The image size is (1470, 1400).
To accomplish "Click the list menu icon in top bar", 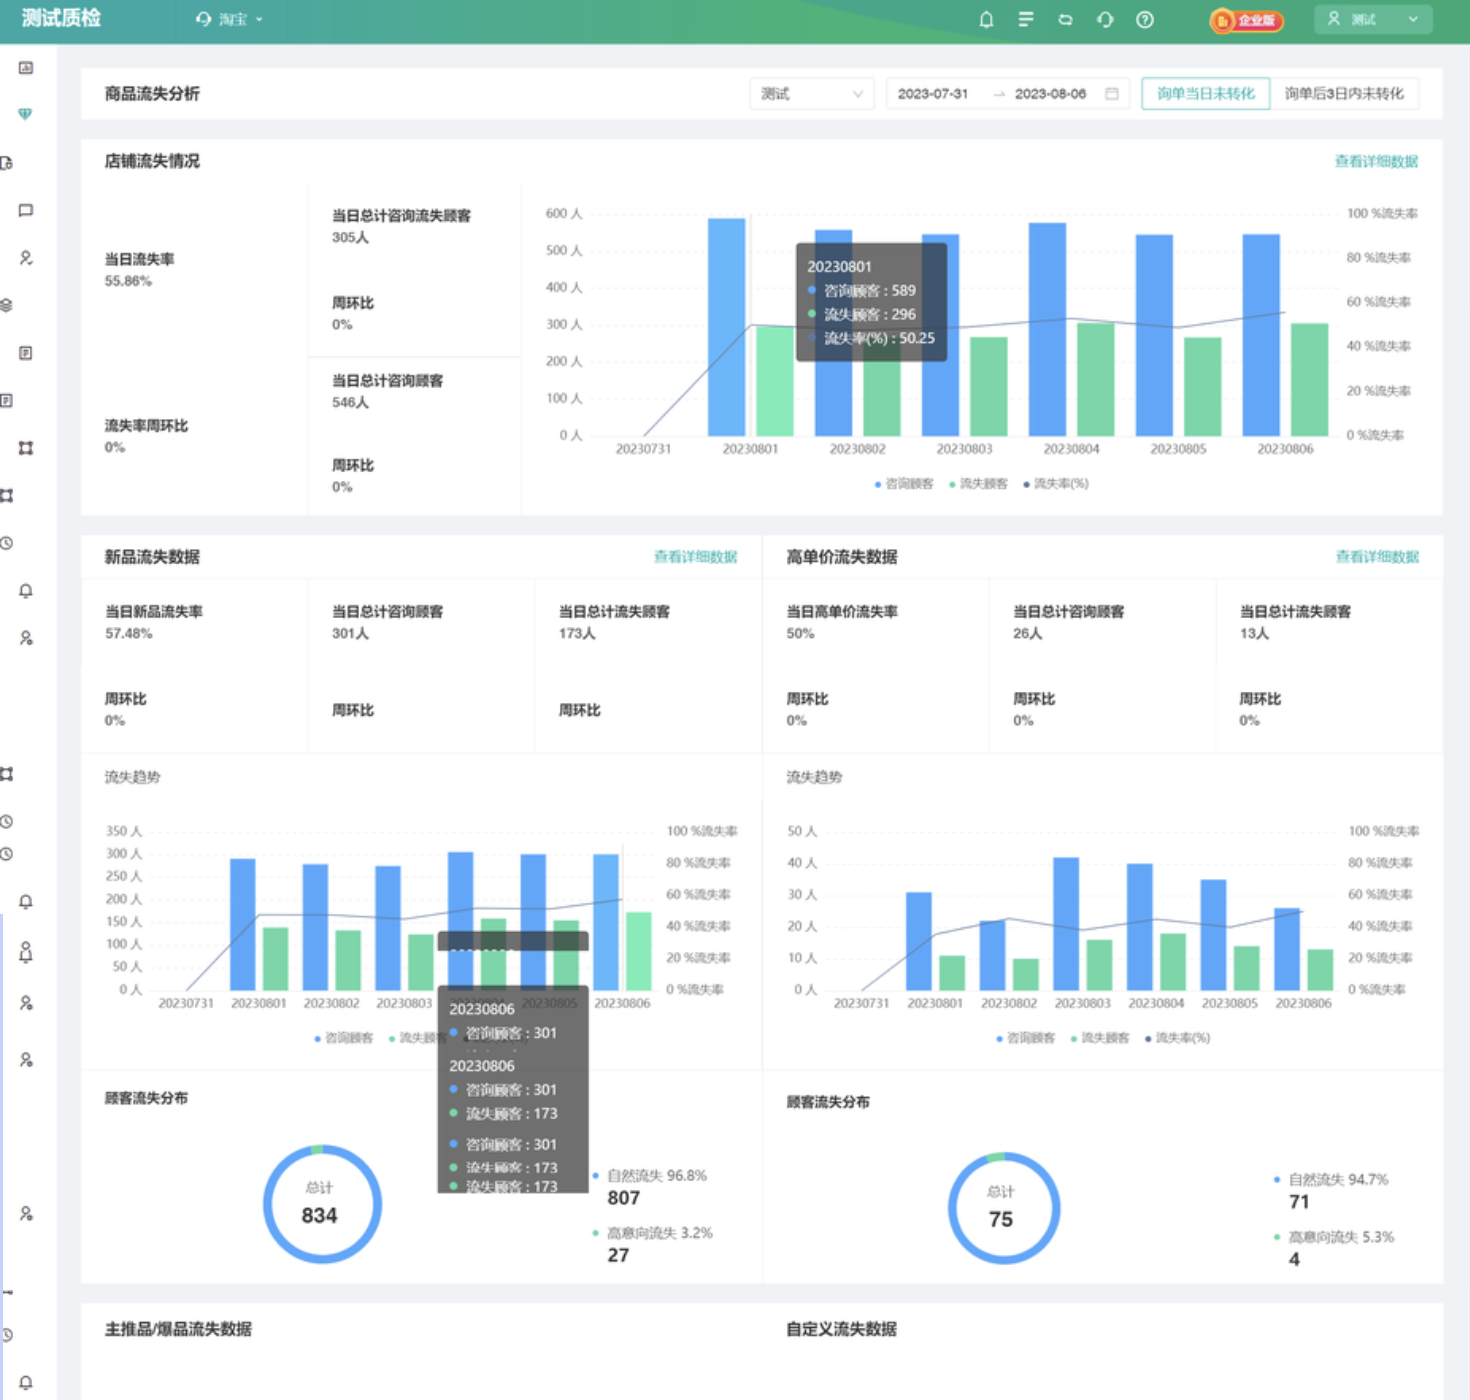I will tap(1026, 20).
